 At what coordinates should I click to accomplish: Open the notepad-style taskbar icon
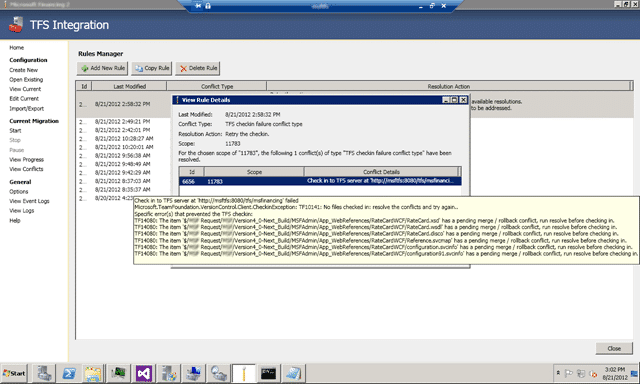tap(293, 373)
